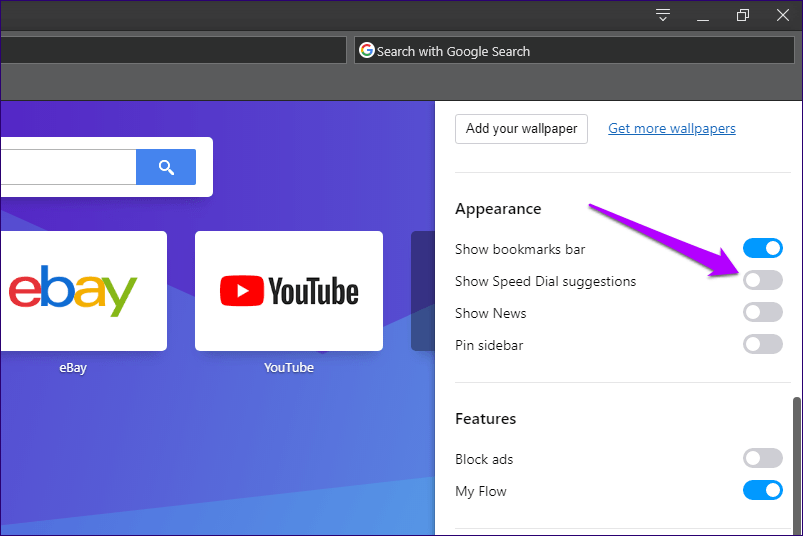
Task: Click the Speed Dial search text box
Action: (68, 167)
